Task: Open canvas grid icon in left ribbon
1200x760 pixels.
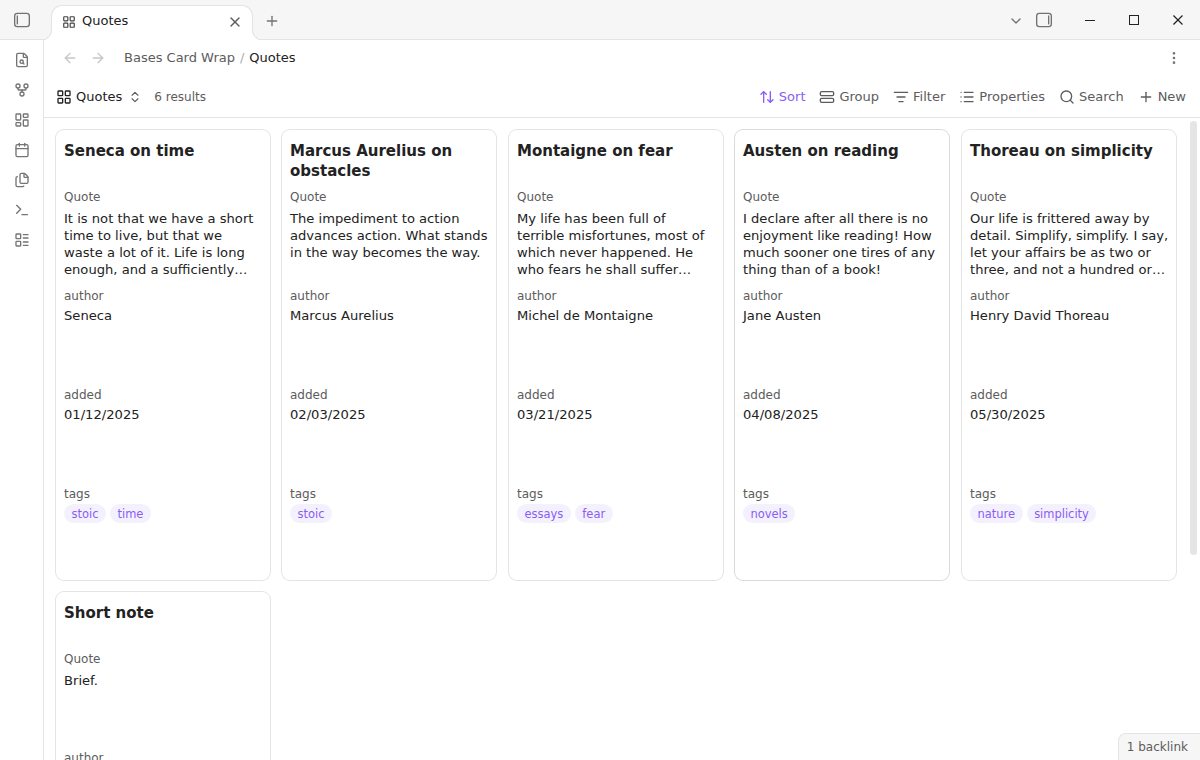Action: click(22, 120)
